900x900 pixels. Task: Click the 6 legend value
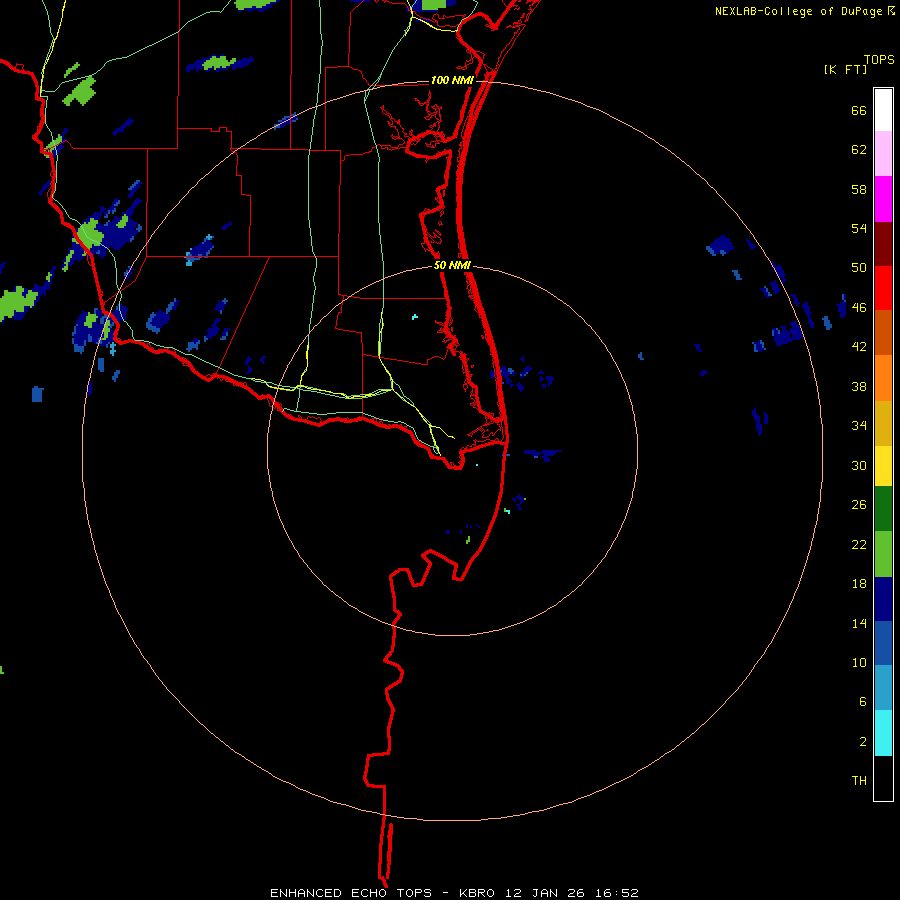863,701
